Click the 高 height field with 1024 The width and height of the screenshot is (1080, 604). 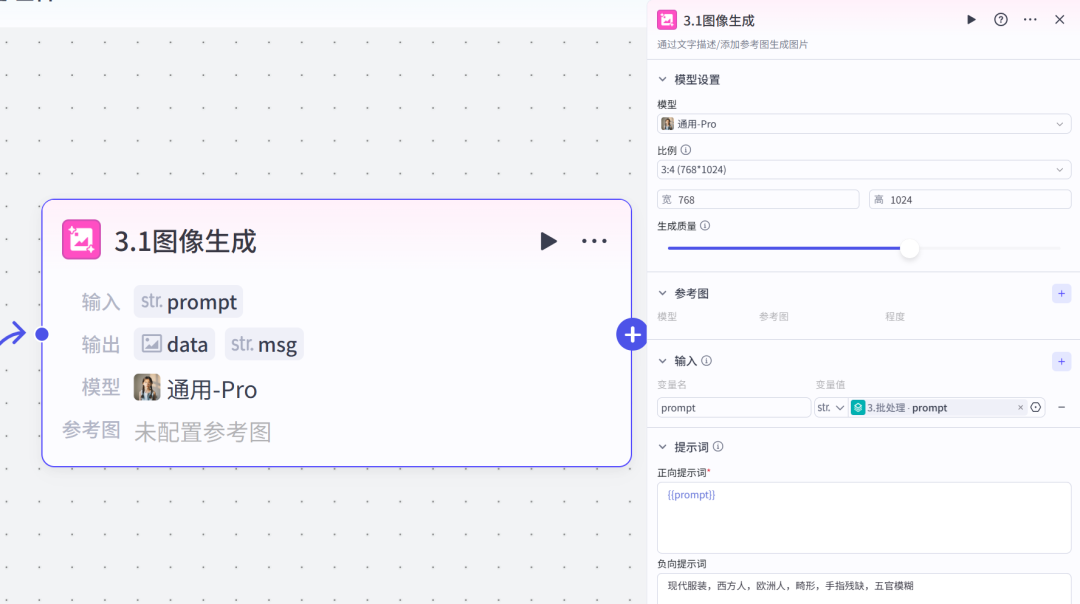[970, 200]
